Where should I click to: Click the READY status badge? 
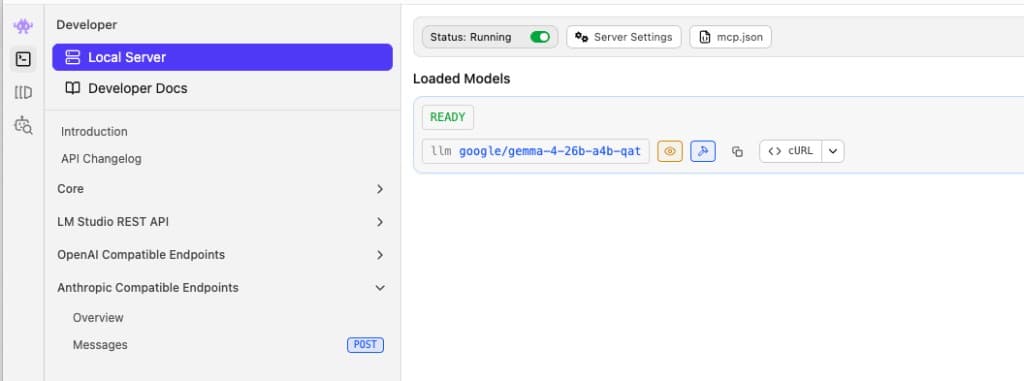(447, 118)
